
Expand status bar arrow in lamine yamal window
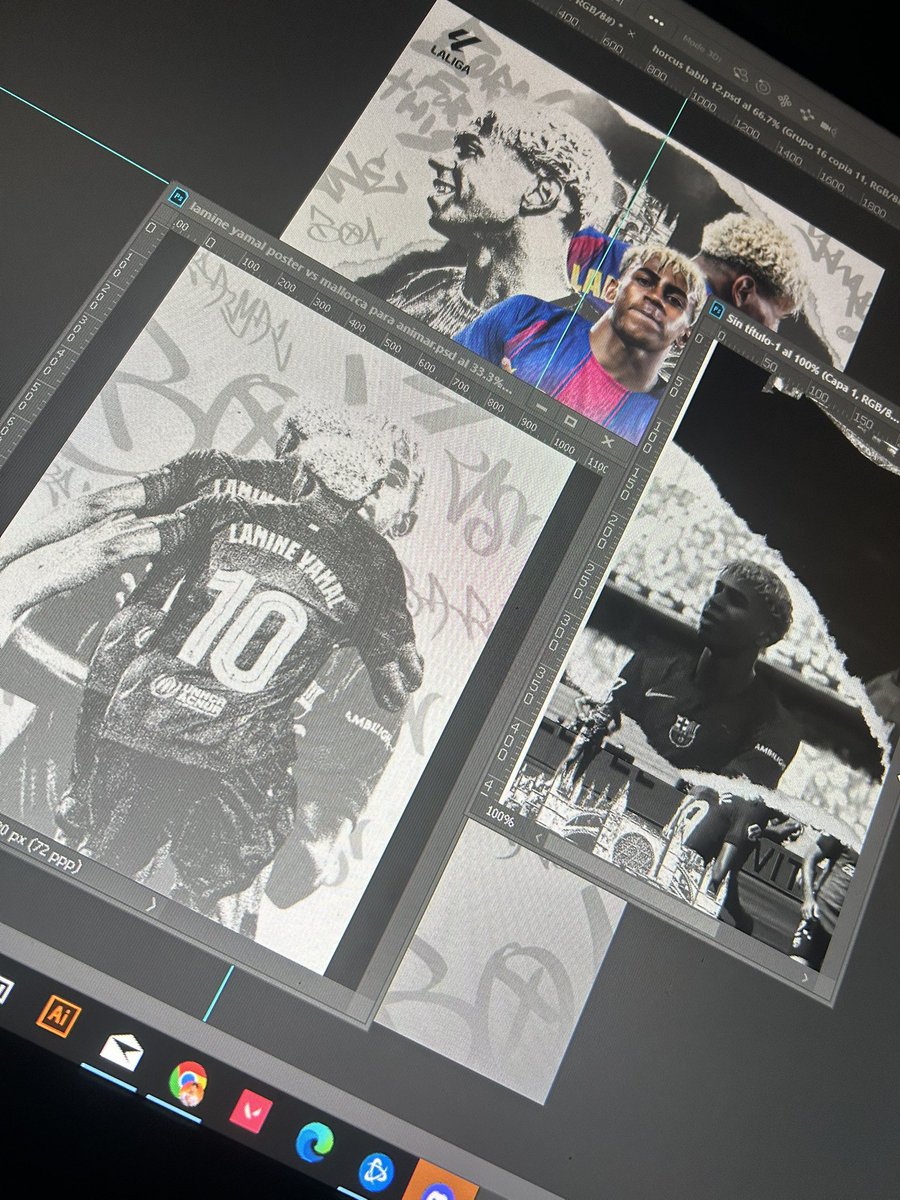(x=152, y=903)
